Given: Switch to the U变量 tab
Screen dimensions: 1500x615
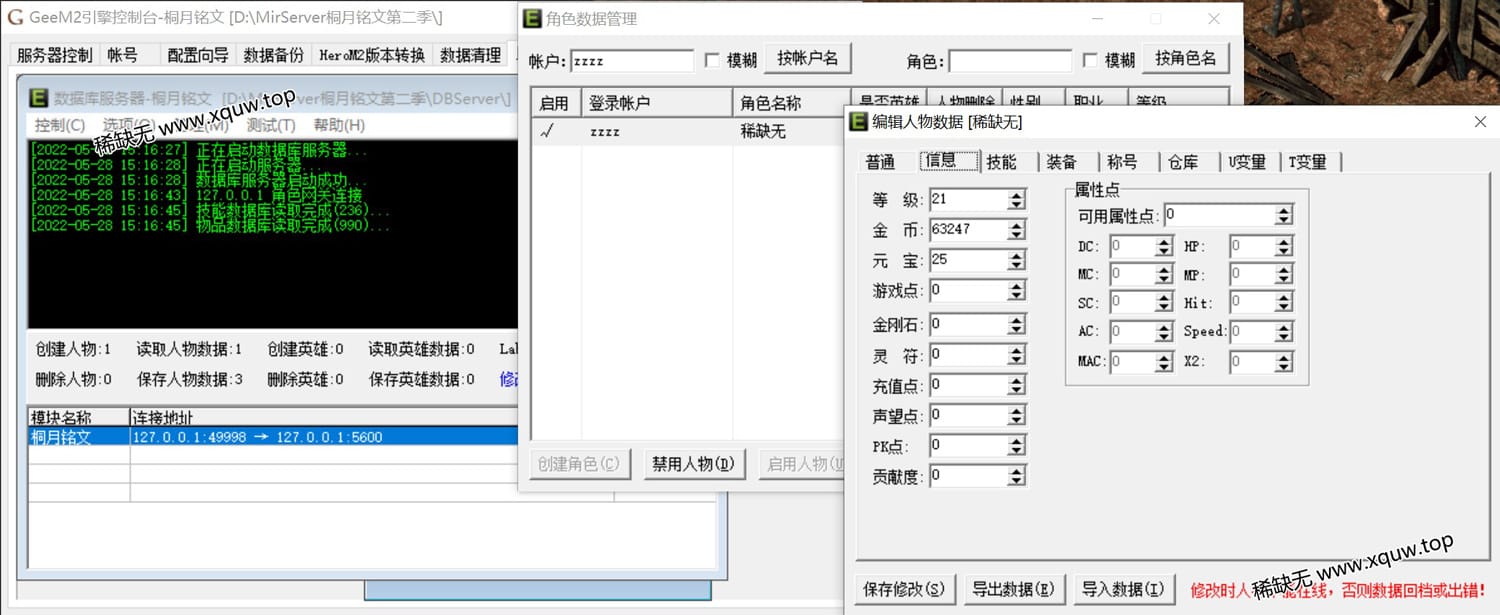Looking at the screenshot, I should point(1247,162).
